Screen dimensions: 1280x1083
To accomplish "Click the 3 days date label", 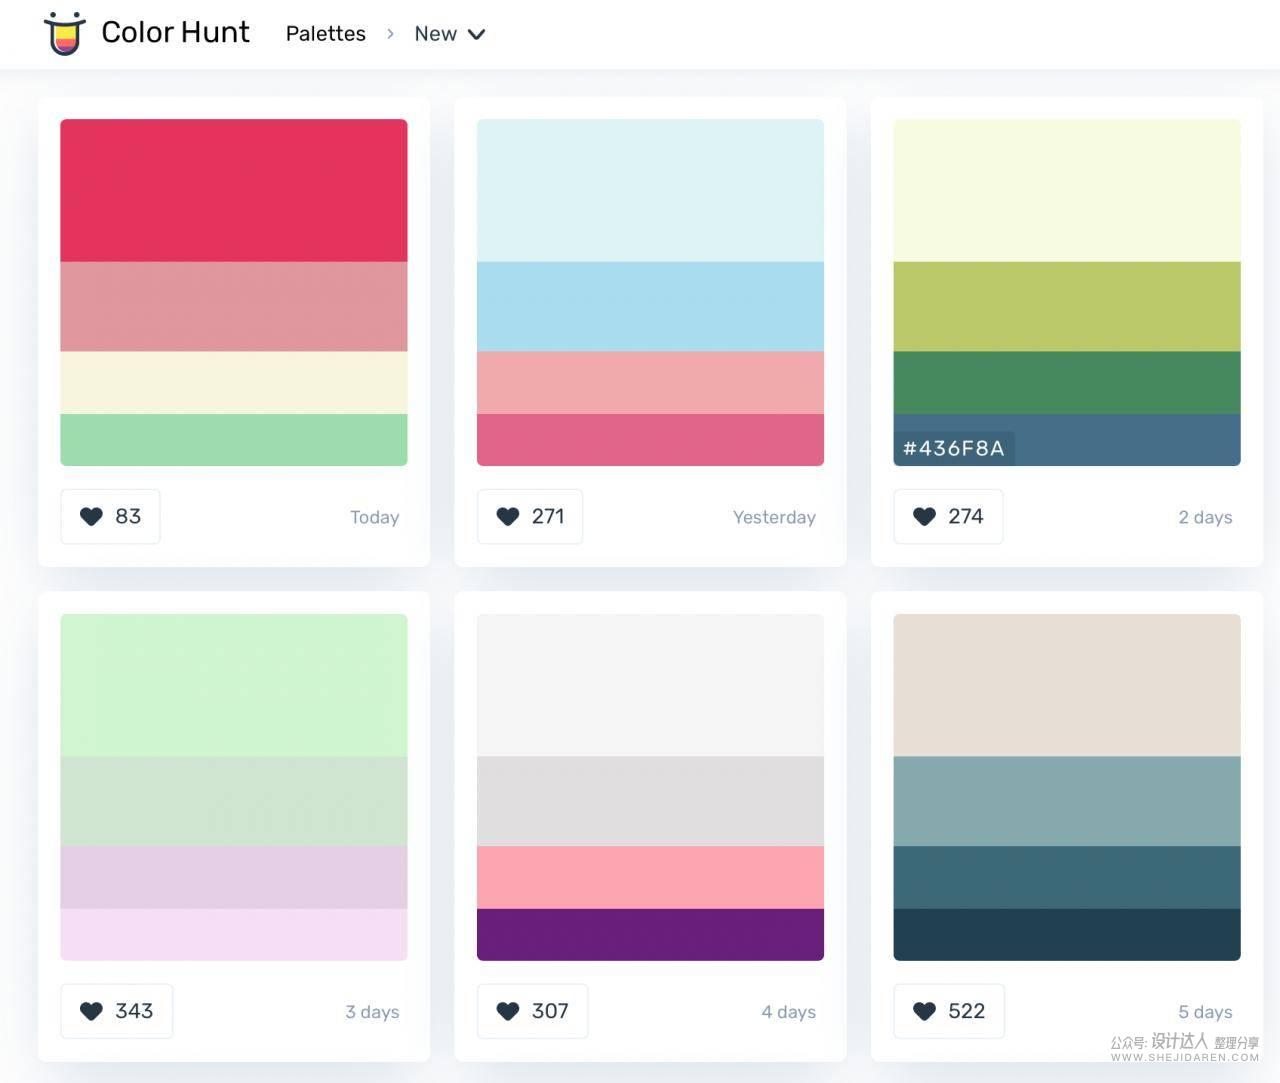I will (x=372, y=1012).
